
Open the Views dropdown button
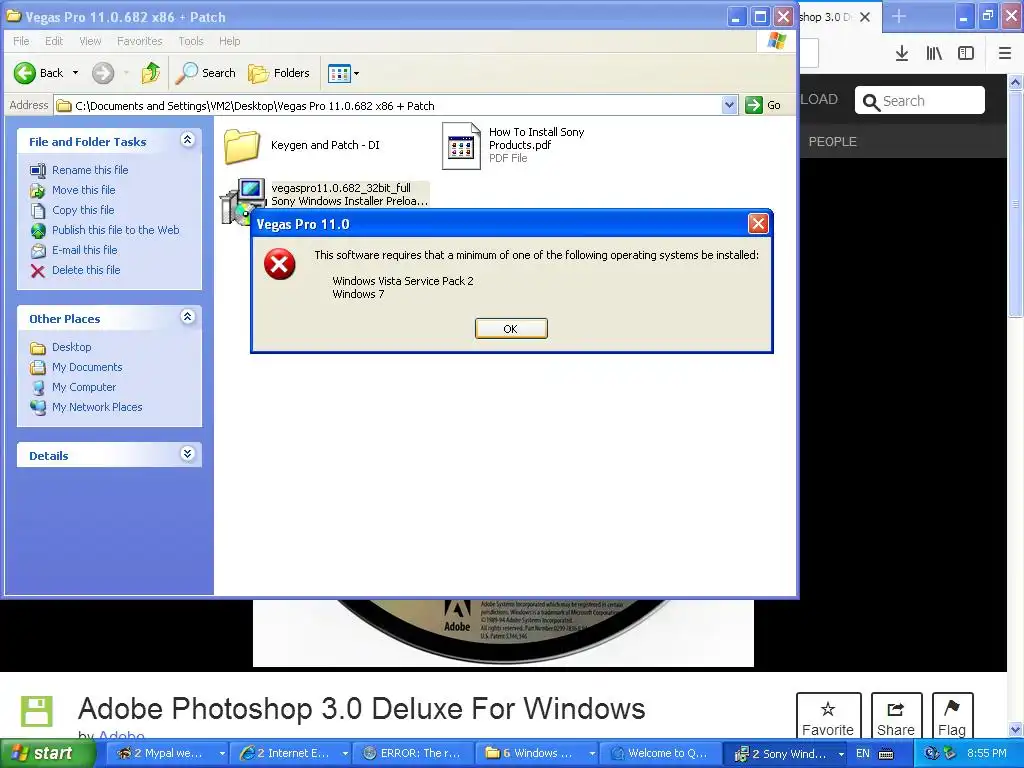(344, 73)
